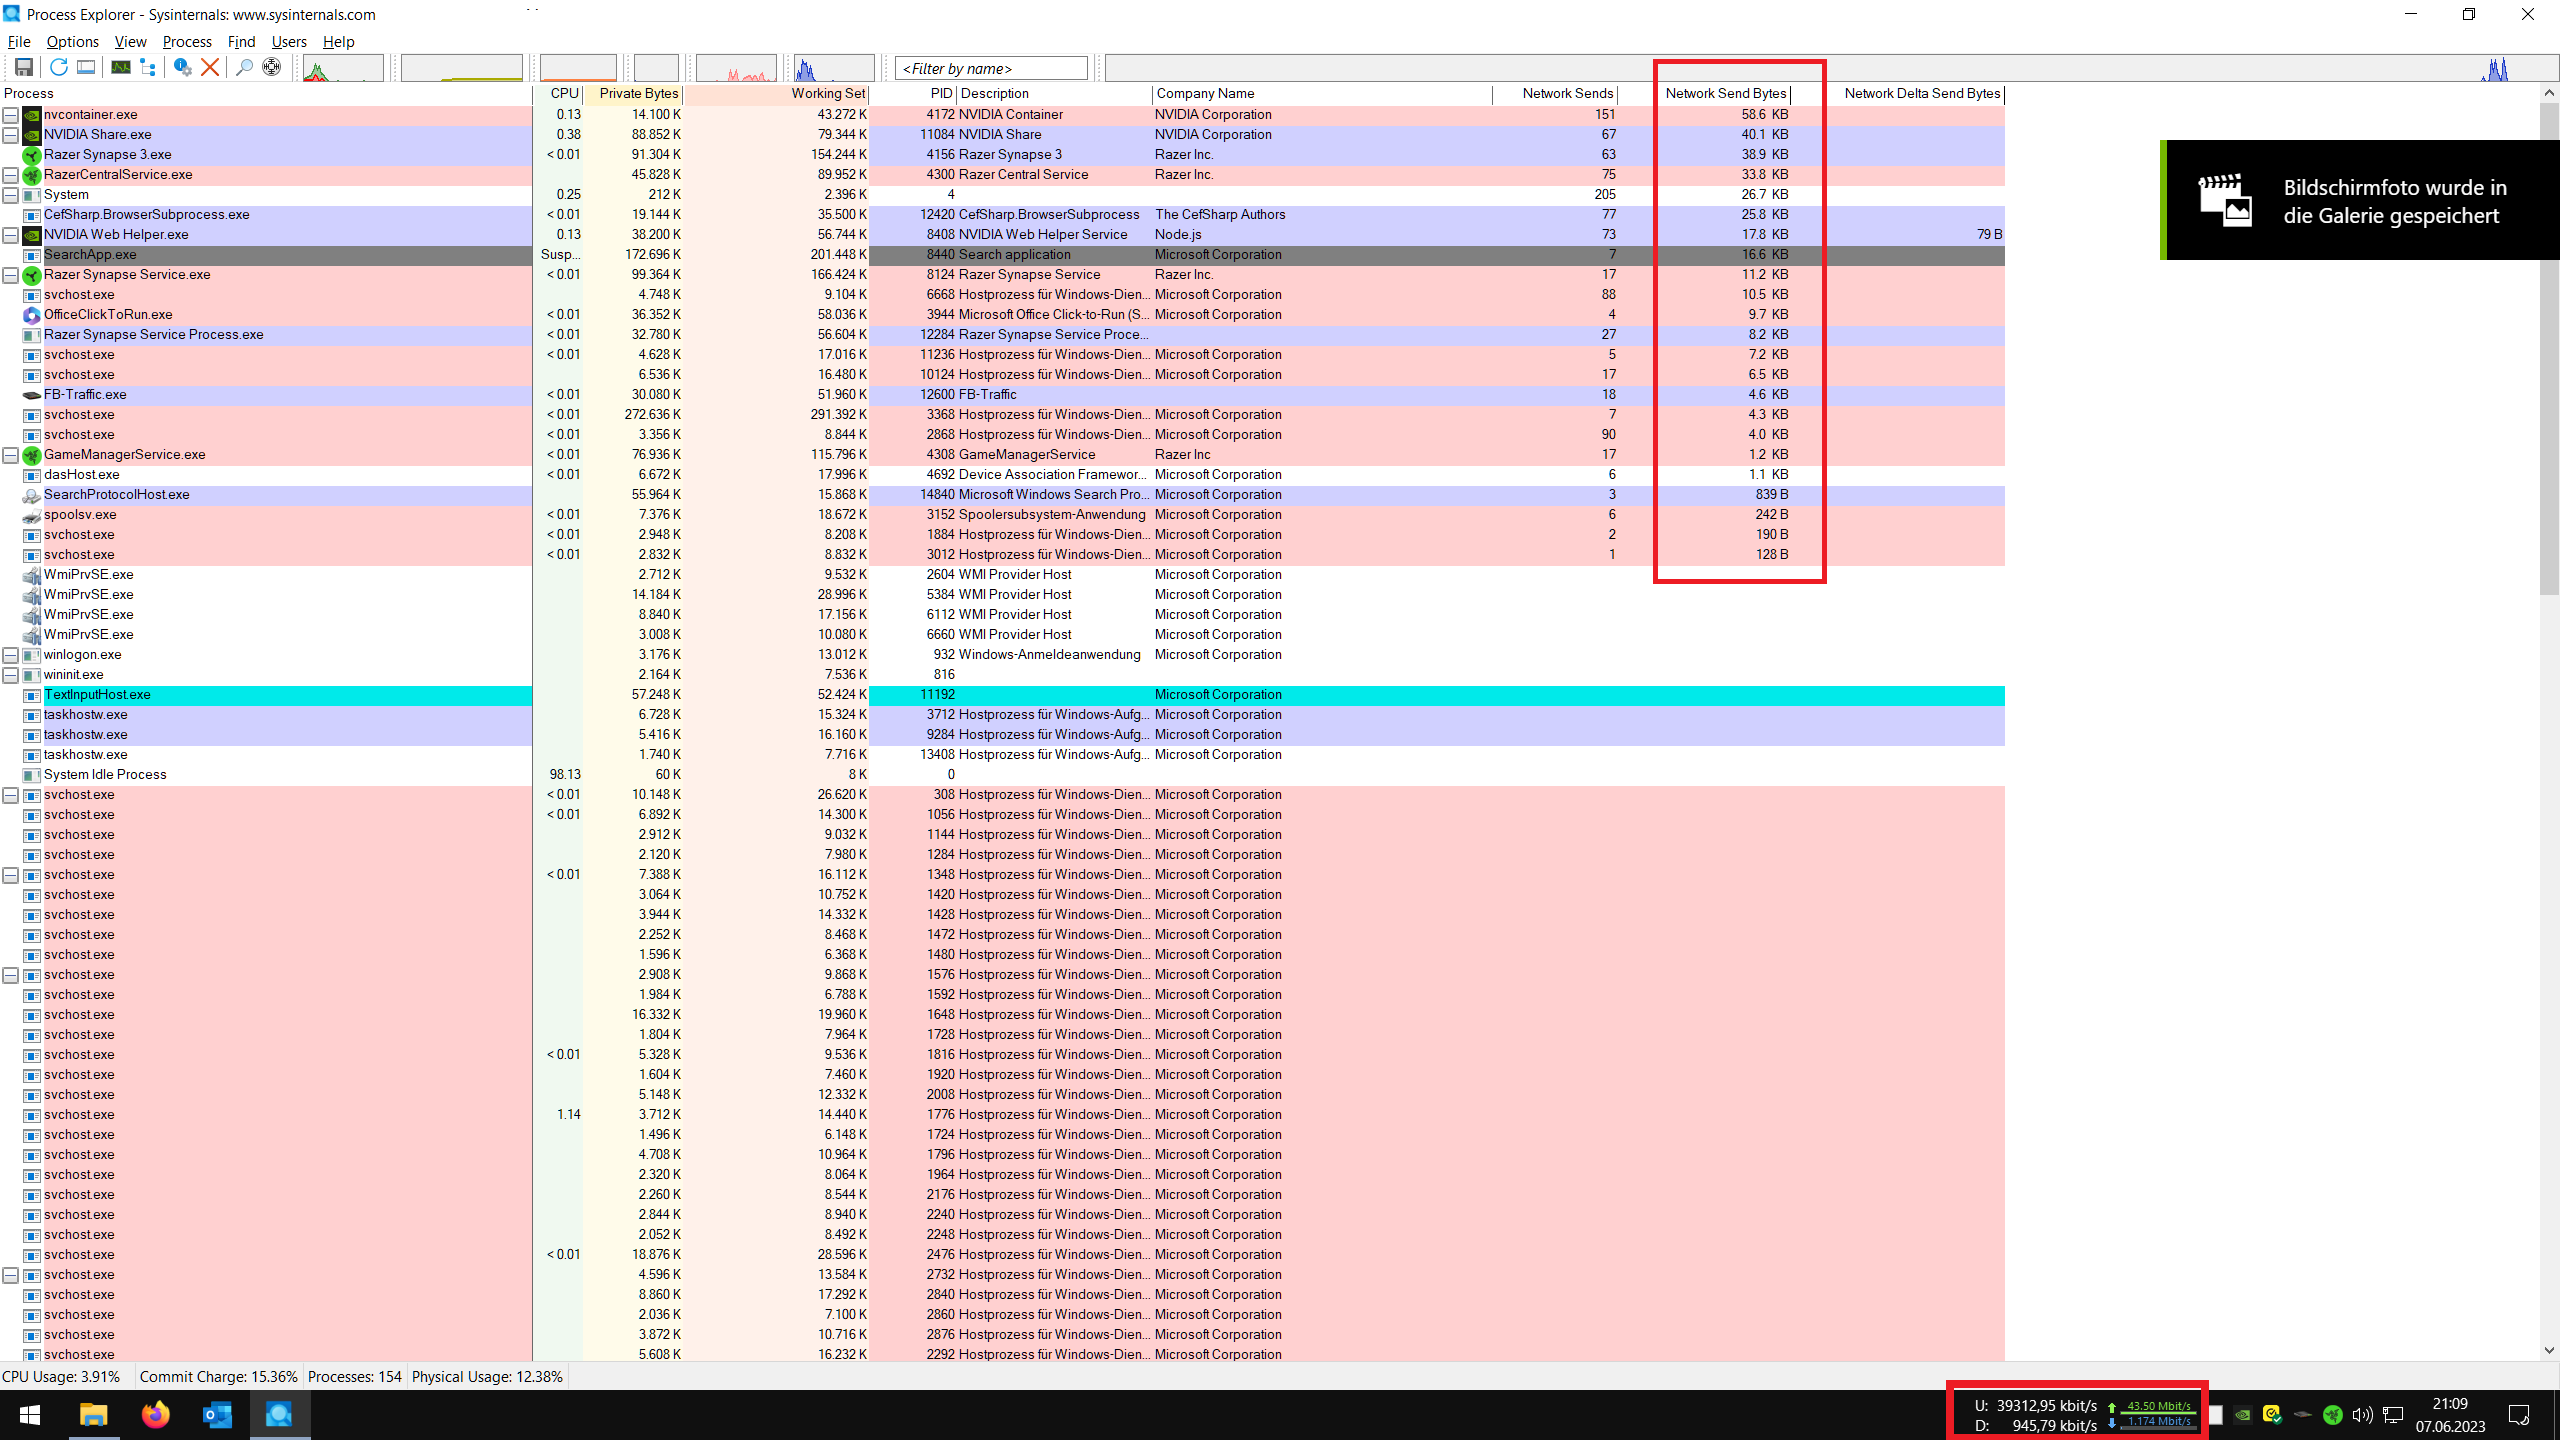Open the Find menu
The width and height of the screenshot is (2560, 1440).
click(x=241, y=42)
